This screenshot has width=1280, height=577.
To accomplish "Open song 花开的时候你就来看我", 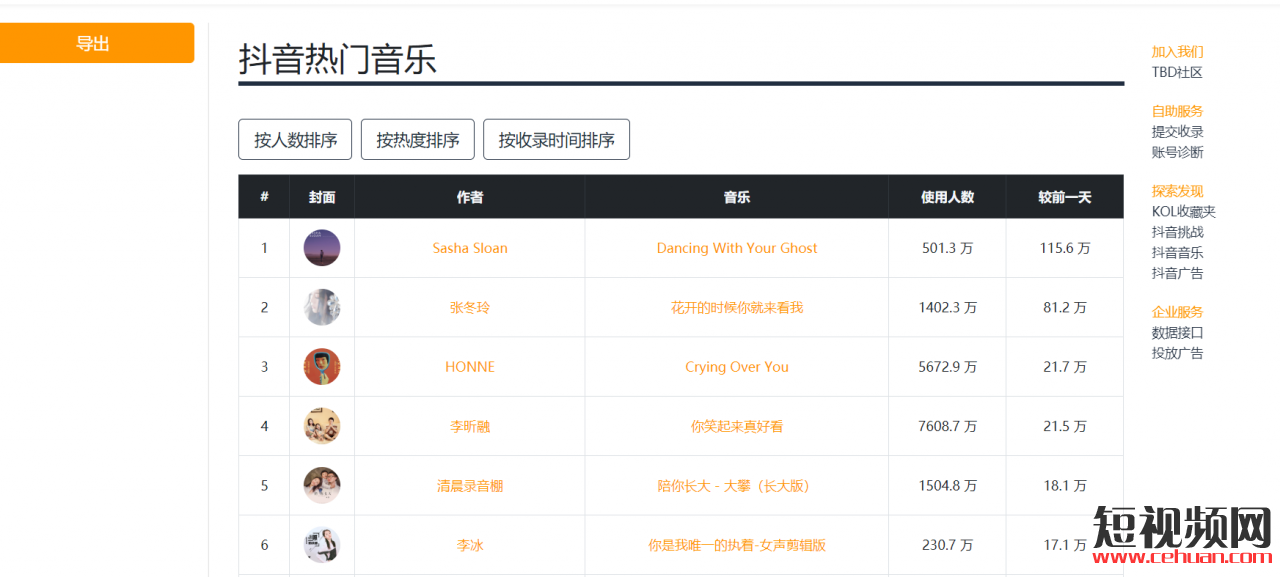I will pyautogui.click(x=737, y=307).
